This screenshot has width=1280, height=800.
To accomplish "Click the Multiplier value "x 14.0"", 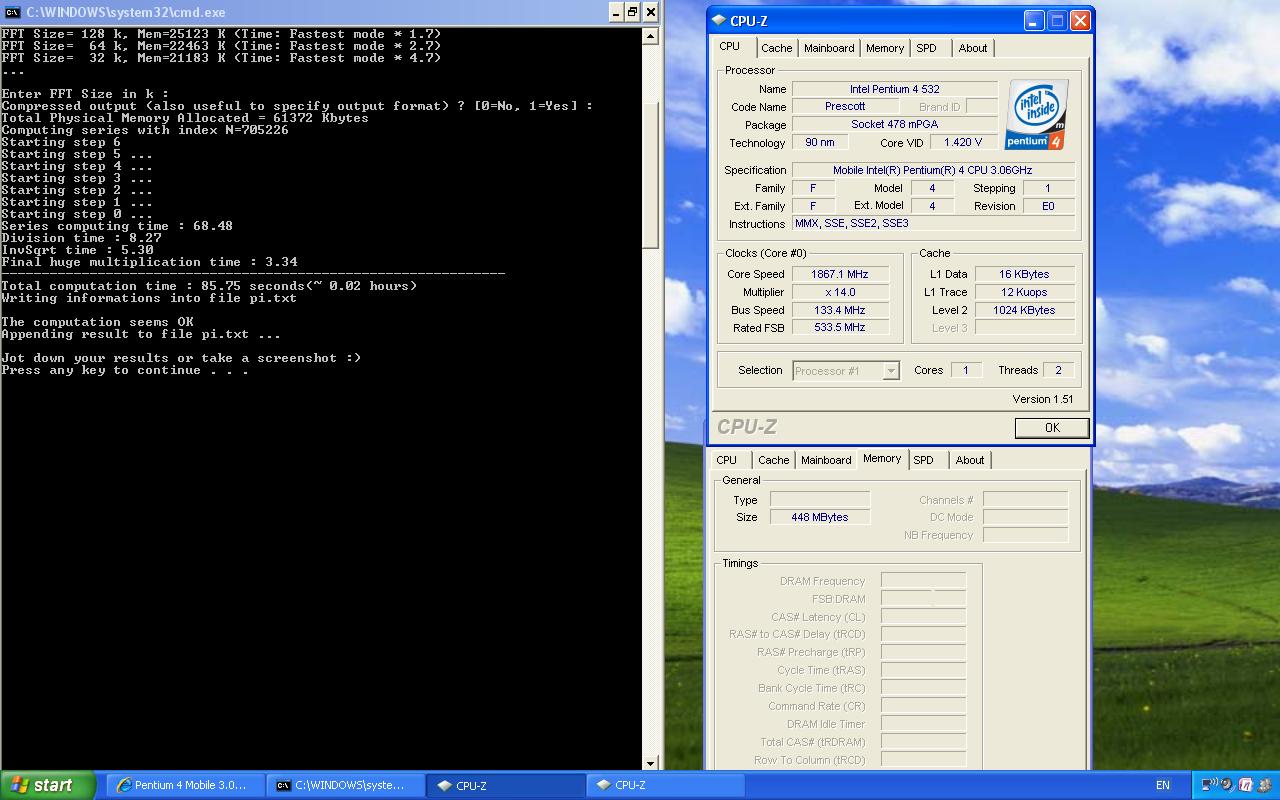I will click(840, 292).
